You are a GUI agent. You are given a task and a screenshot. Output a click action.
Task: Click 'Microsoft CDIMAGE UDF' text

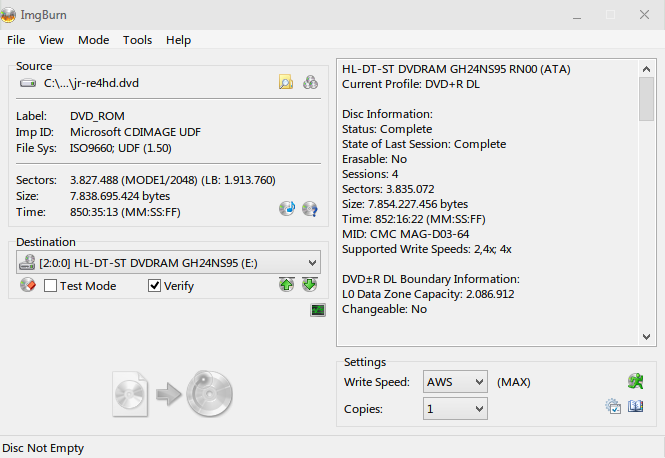pyautogui.click(x=135, y=132)
